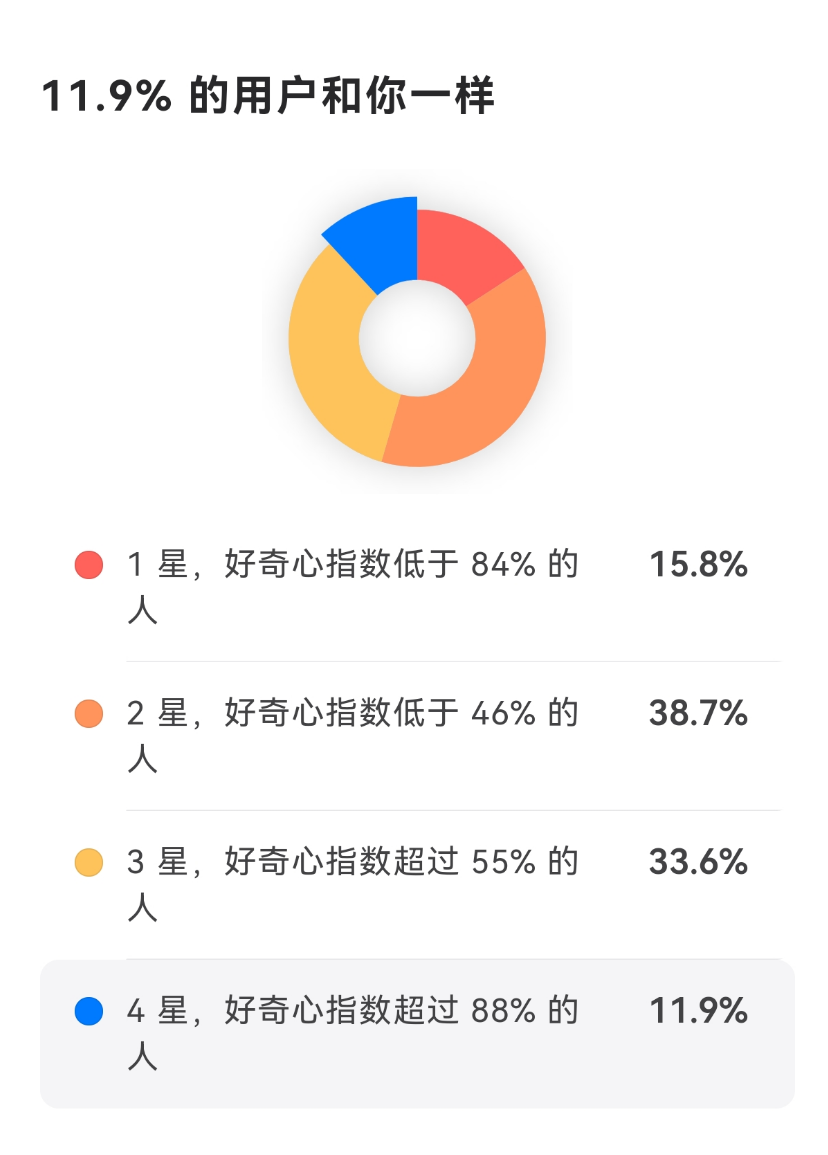Screen dimensions: 828x1155
Task: Click the 15.8% percentage value
Action: (x=698, y=565)
